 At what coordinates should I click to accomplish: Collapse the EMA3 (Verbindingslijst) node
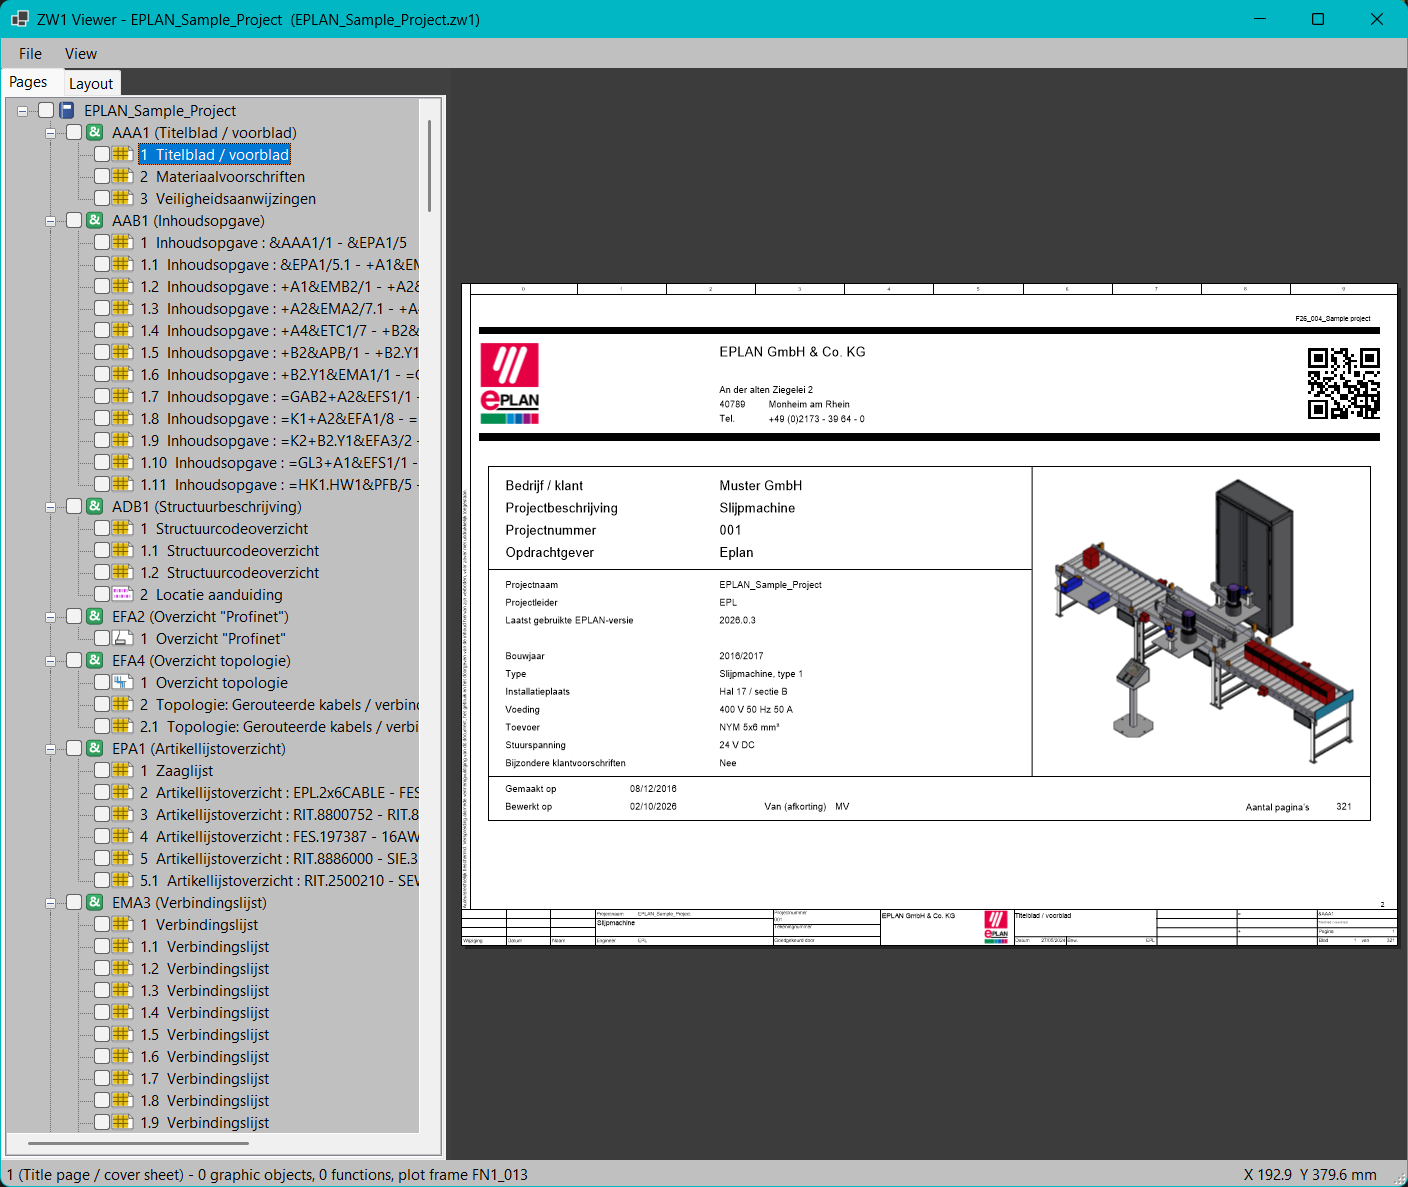(50, 903)
